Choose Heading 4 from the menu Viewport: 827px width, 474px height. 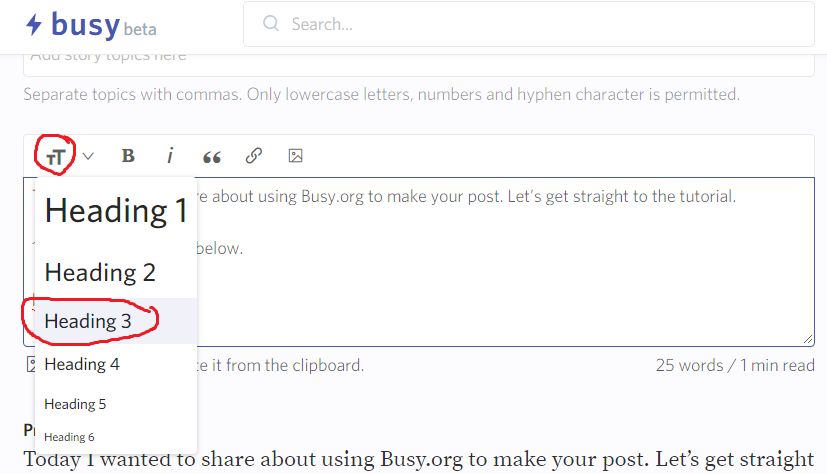116,364
